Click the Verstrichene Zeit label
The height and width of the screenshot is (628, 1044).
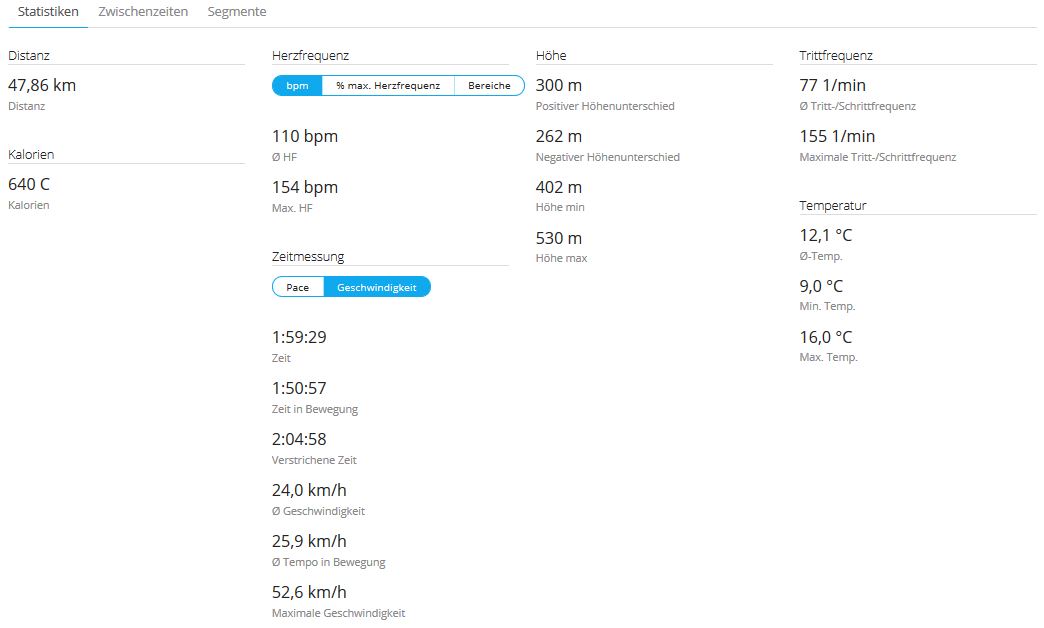314,460
